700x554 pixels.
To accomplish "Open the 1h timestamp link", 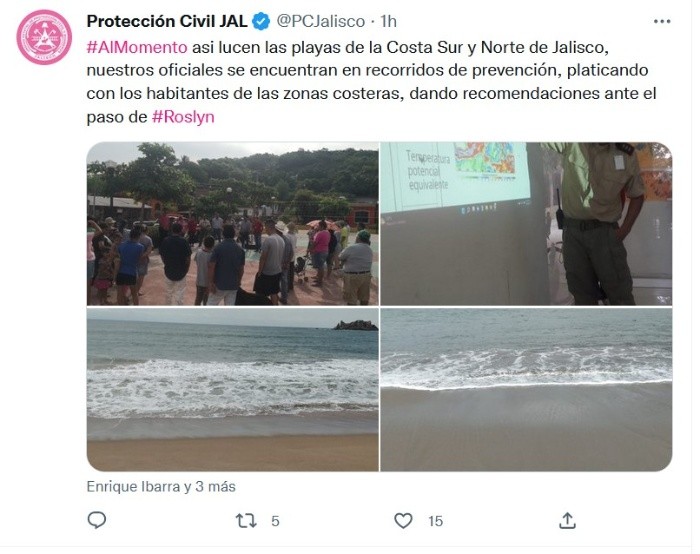I will click(388, 21).
